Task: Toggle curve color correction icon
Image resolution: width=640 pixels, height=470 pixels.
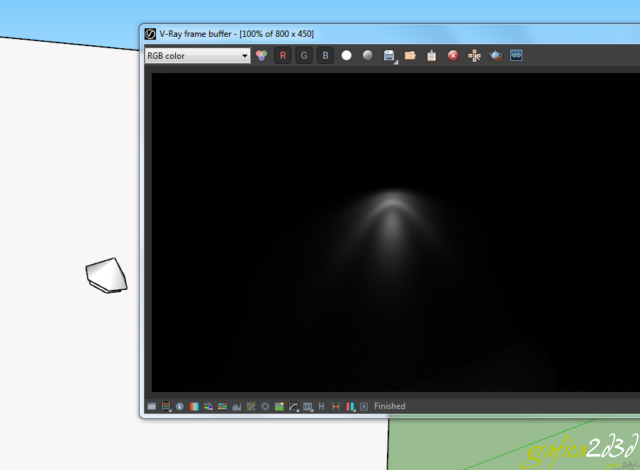Action: point(251,406)
